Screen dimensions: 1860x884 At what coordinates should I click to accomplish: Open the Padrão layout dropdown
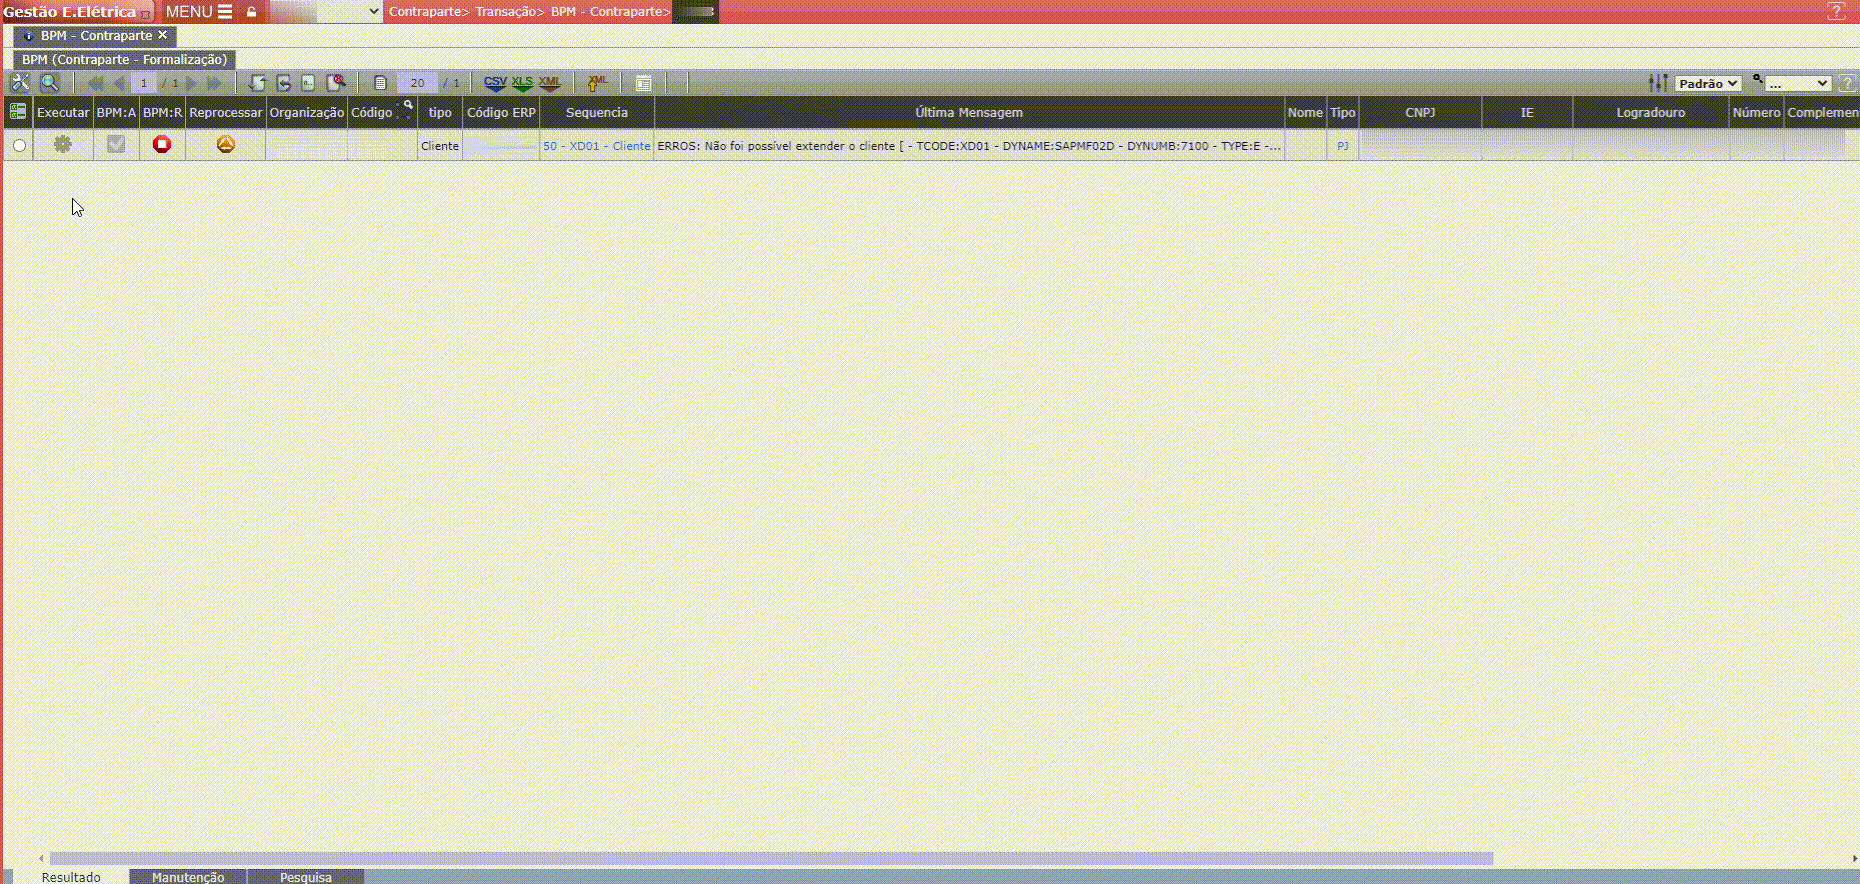pyautogui.click(x=1708, y=84)
